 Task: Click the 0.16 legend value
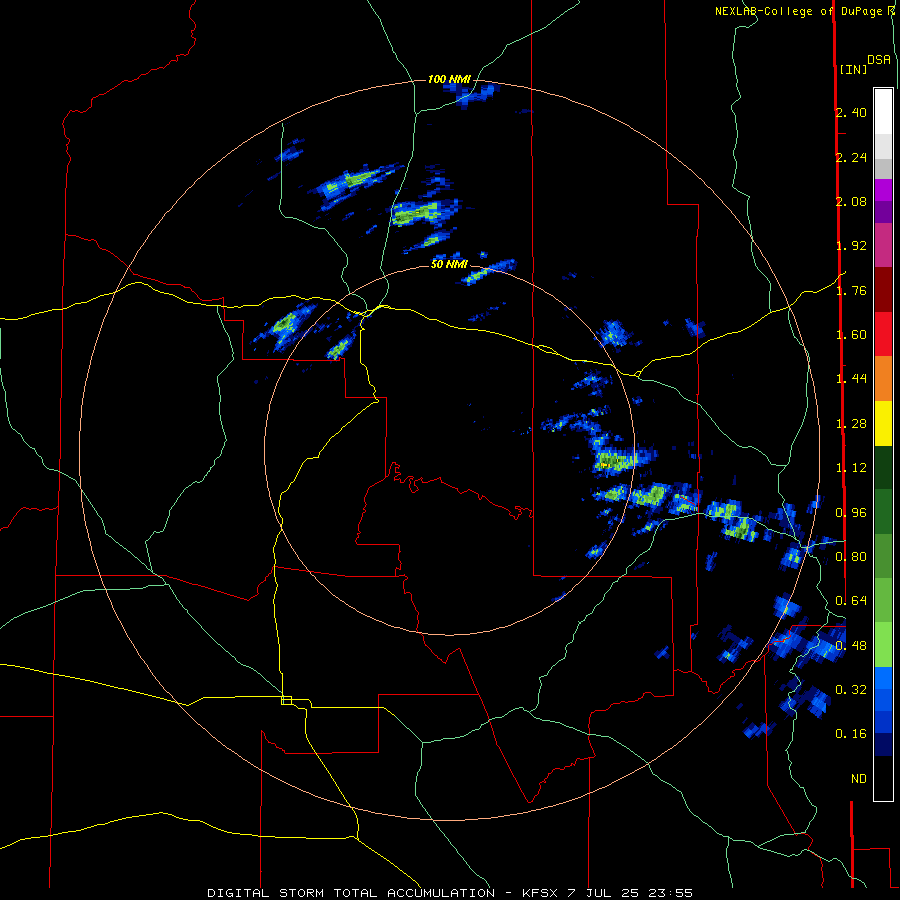pos(851,734)
